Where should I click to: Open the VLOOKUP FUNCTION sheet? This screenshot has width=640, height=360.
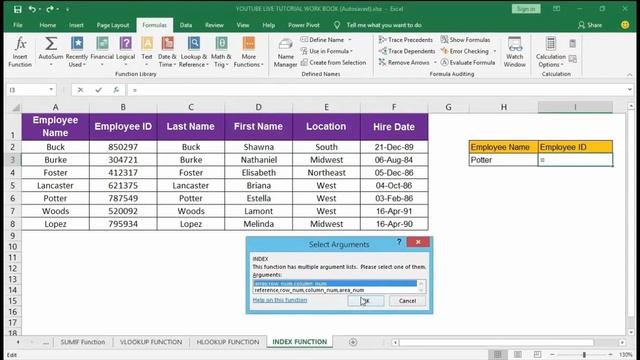click(x=151, y=342)
